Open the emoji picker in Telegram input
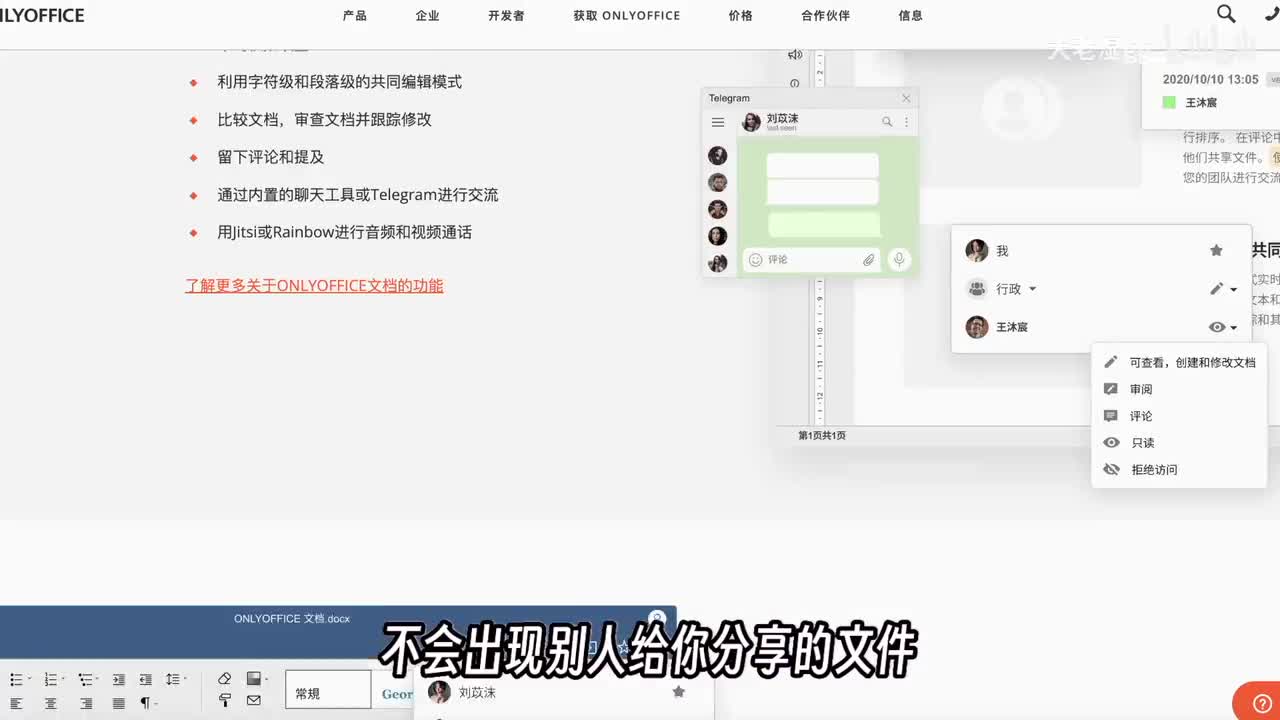 pos(755,260)
